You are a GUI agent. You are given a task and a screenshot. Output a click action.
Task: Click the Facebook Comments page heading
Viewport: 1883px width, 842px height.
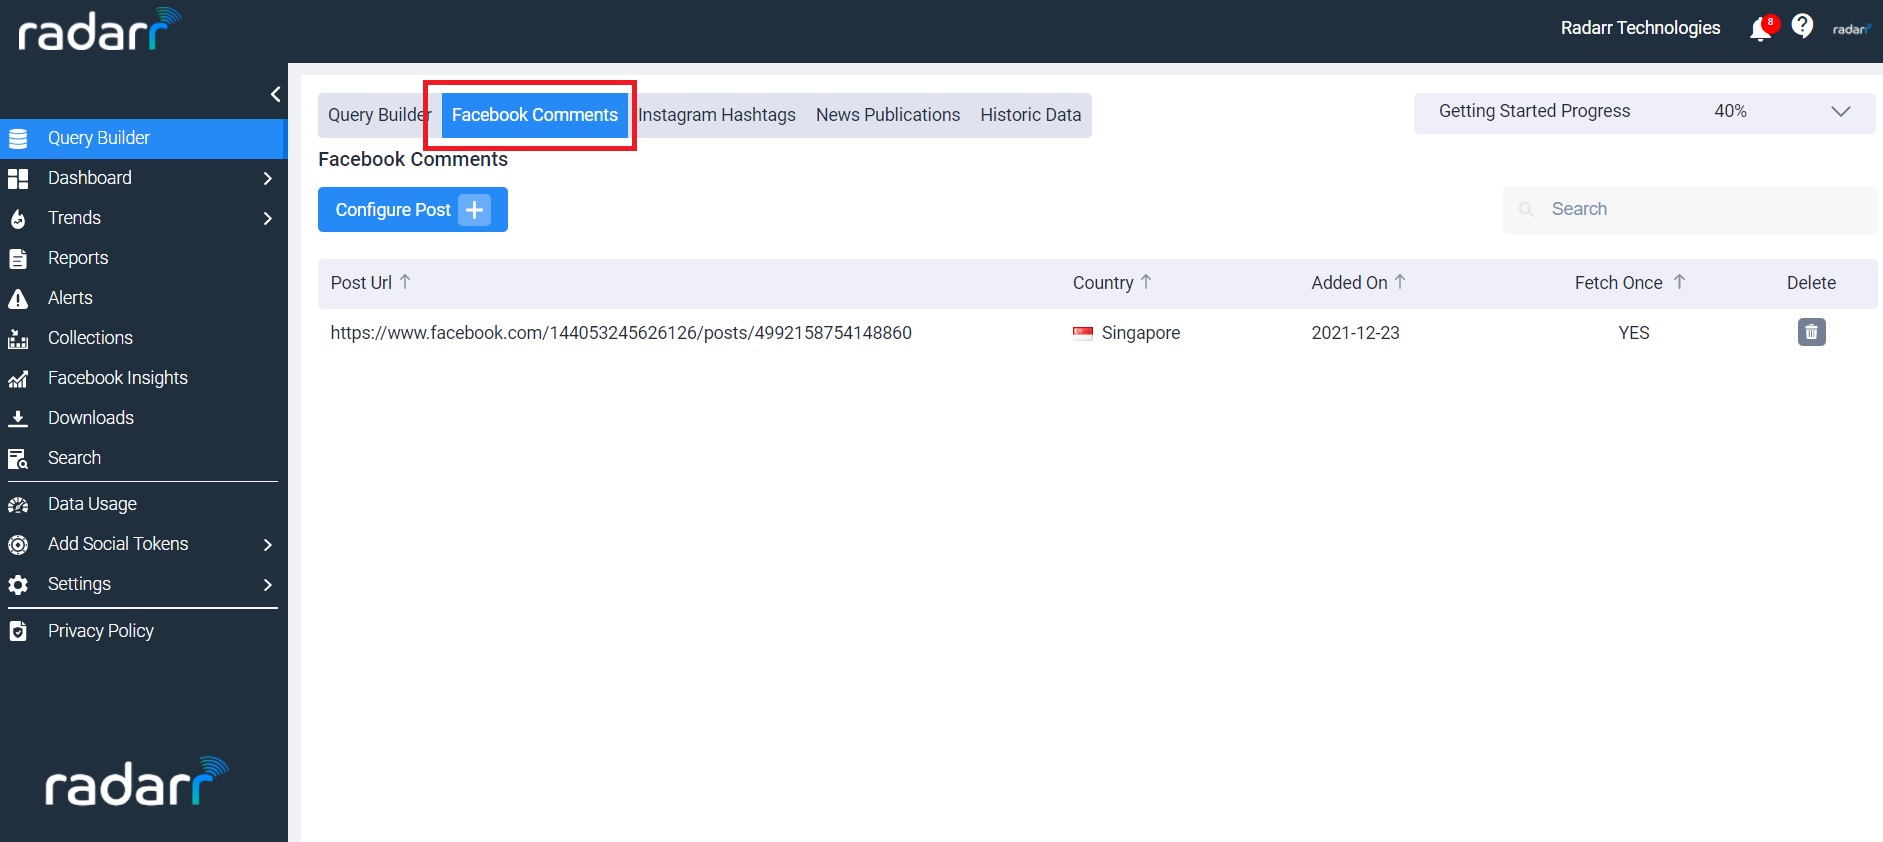click(x=413, y=159)
